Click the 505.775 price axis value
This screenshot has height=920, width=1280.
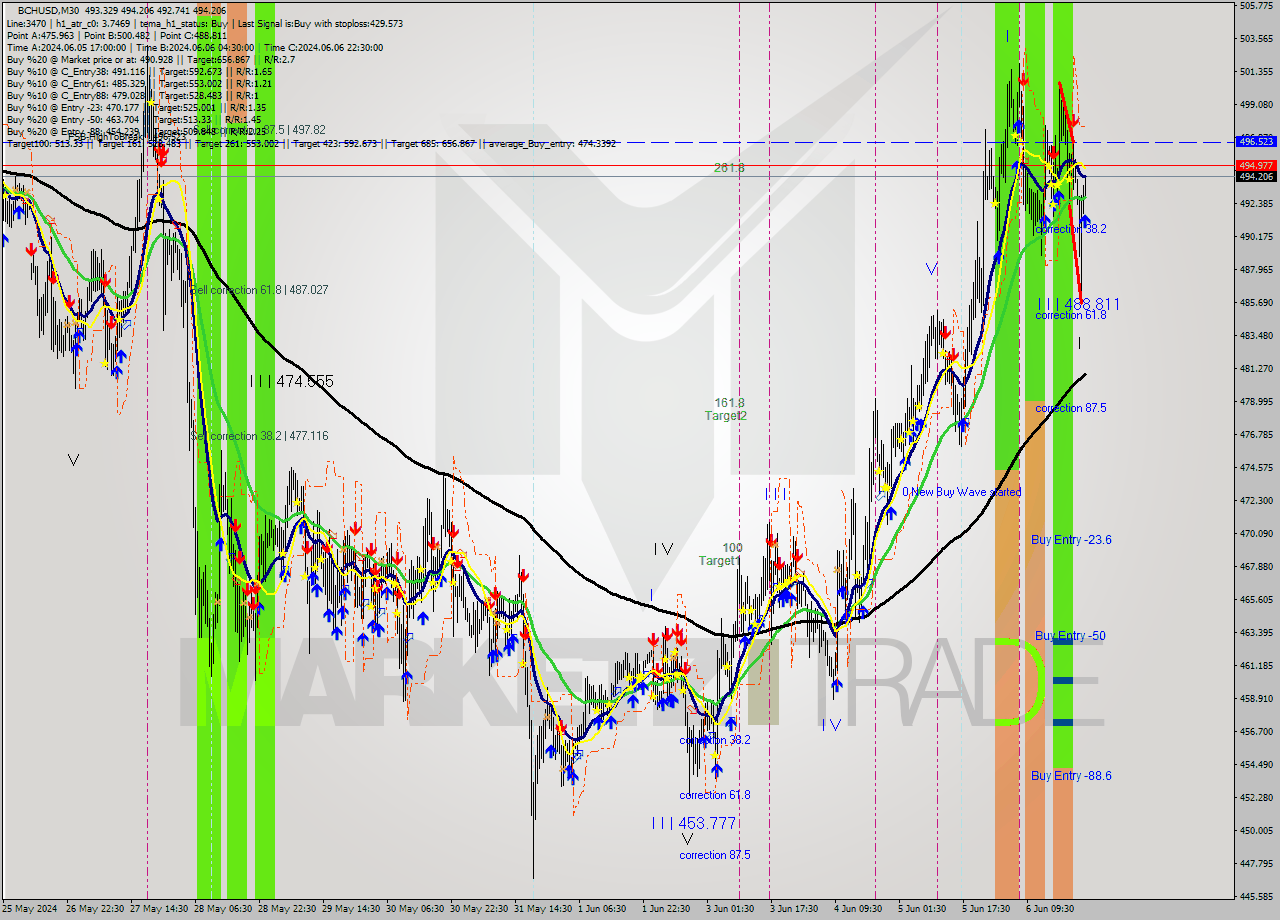1256,6
